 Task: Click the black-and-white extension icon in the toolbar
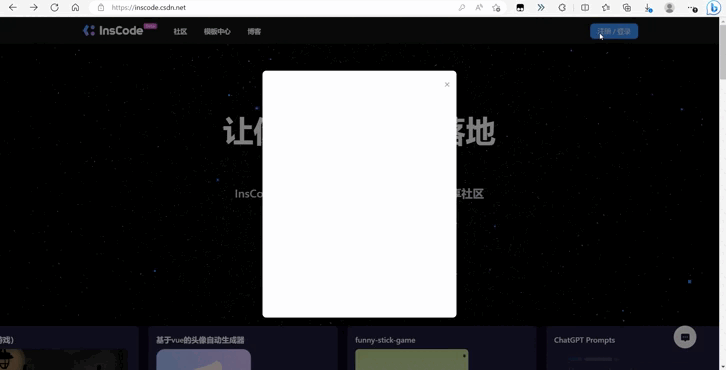520,7
